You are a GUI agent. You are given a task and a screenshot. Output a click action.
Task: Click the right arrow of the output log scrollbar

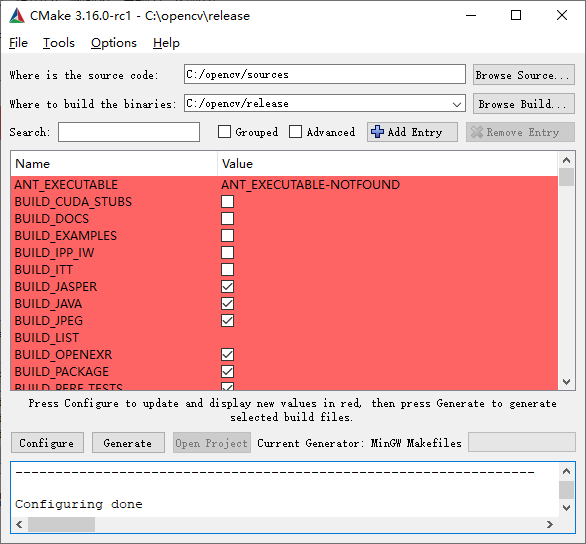point(549,525)
